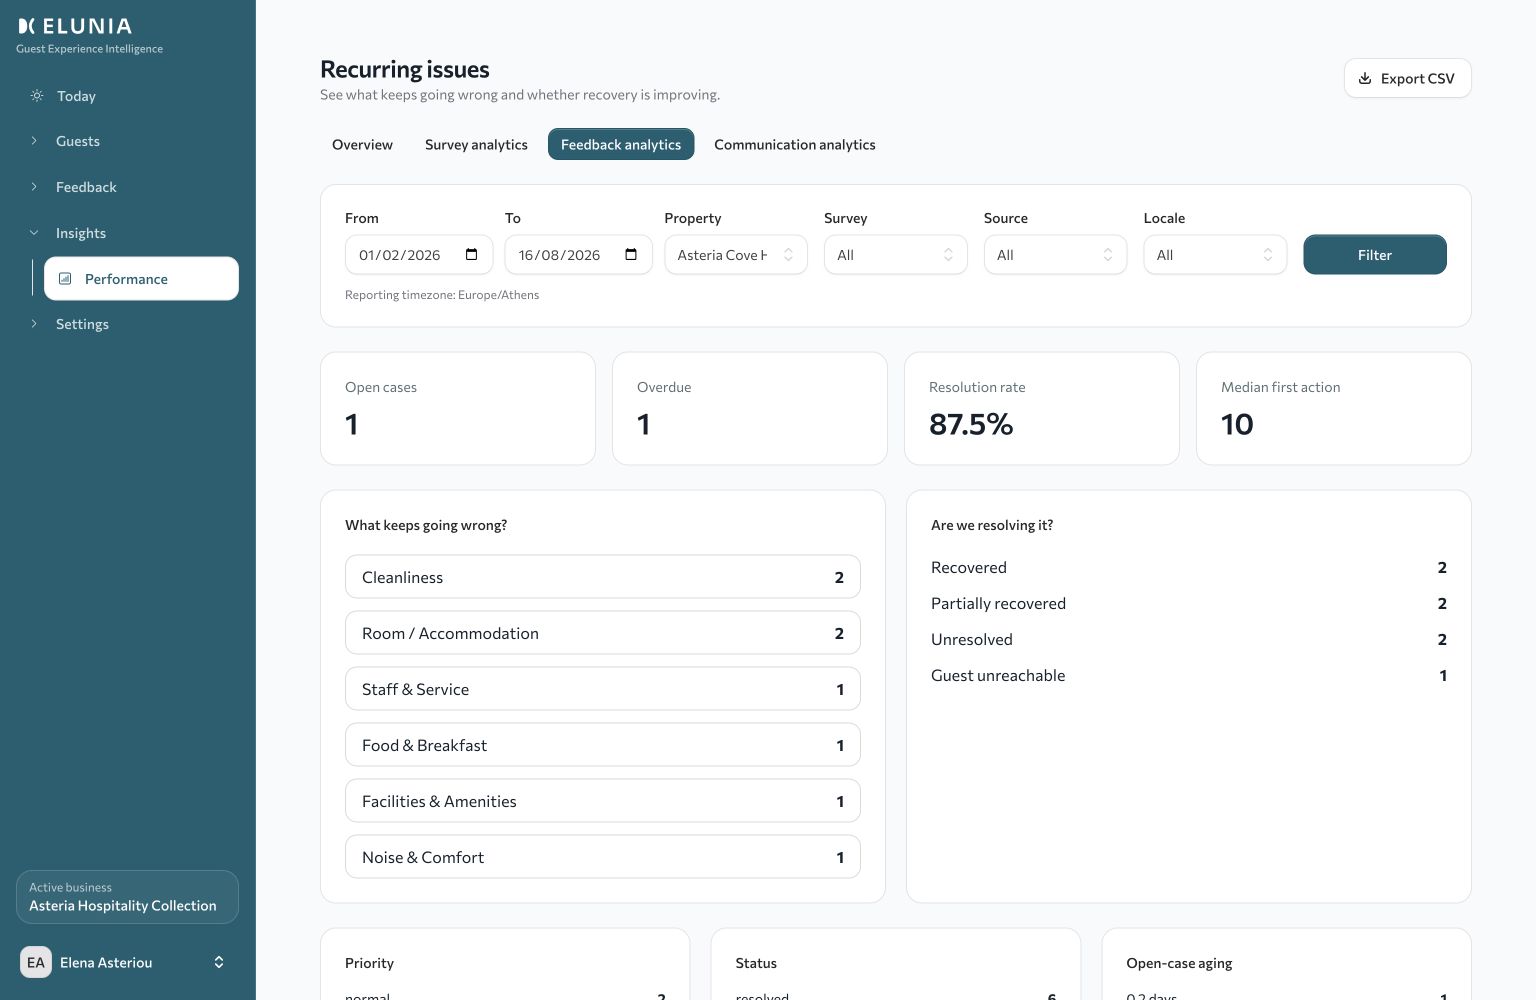Click the Filter button
1536x1000 pixels.
(x=1375, y=255)
